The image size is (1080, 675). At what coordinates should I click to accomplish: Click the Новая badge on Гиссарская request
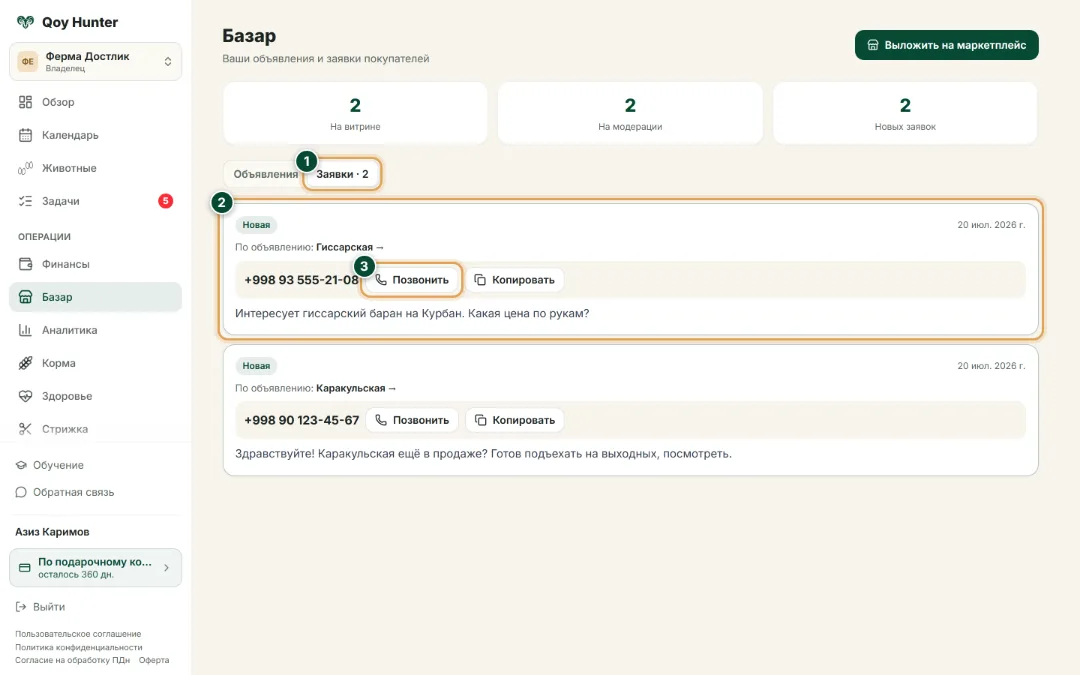256,225
